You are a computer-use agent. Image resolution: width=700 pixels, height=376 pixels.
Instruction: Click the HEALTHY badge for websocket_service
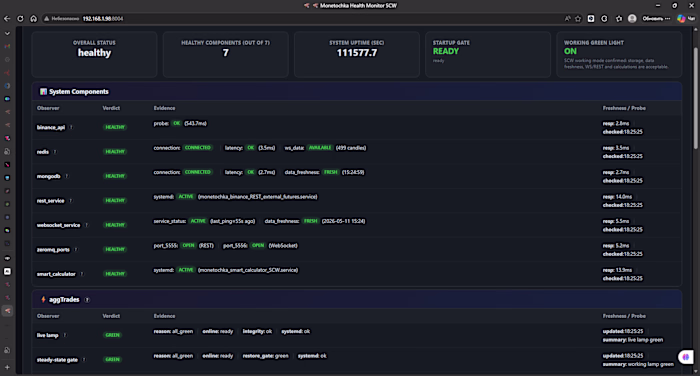point(115,225)
